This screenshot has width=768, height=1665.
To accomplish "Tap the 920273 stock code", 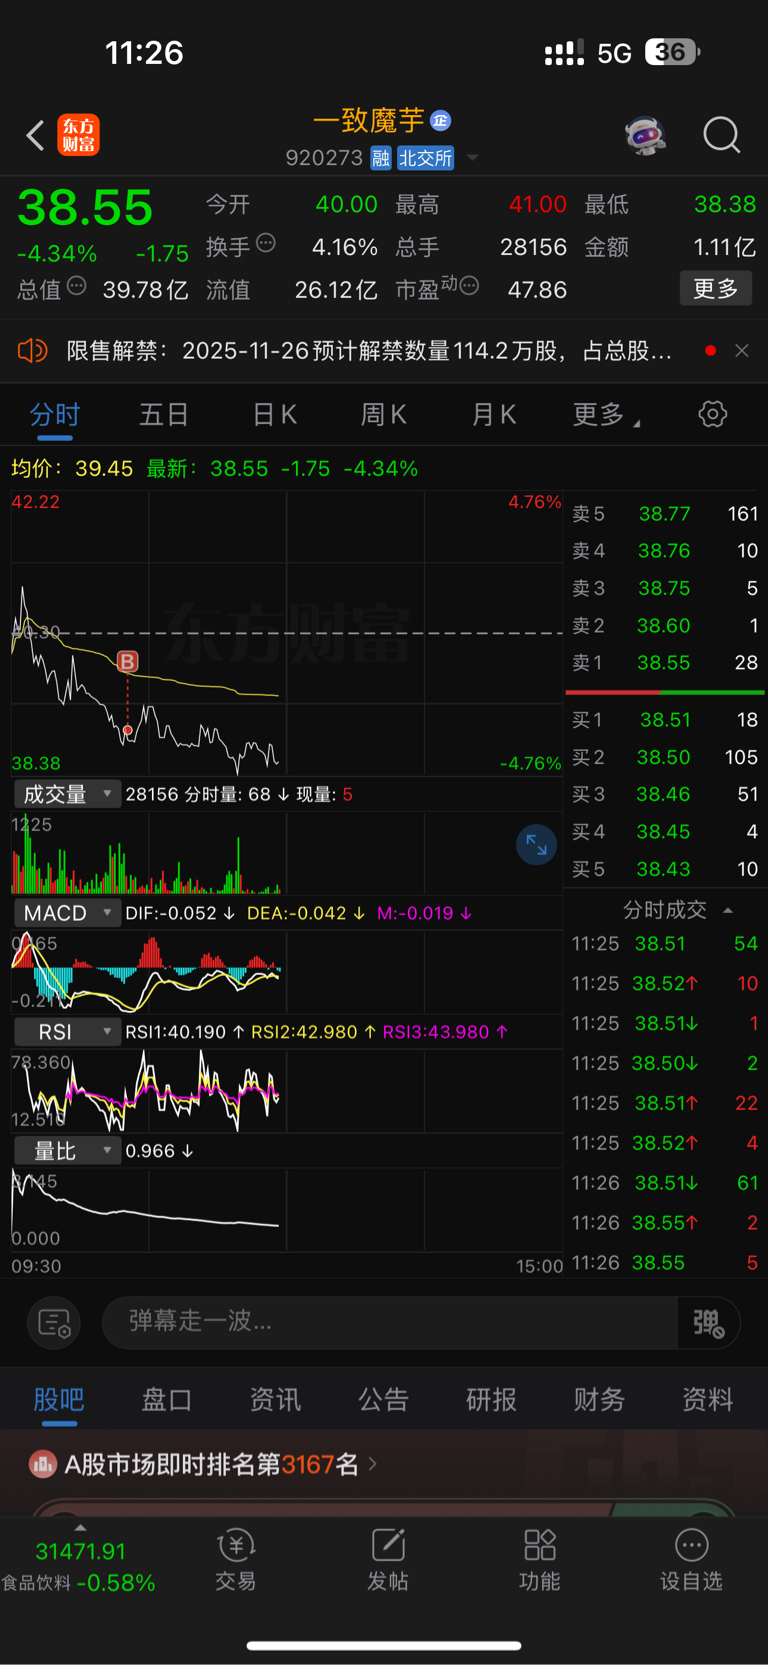I will [x=324, y=158].
